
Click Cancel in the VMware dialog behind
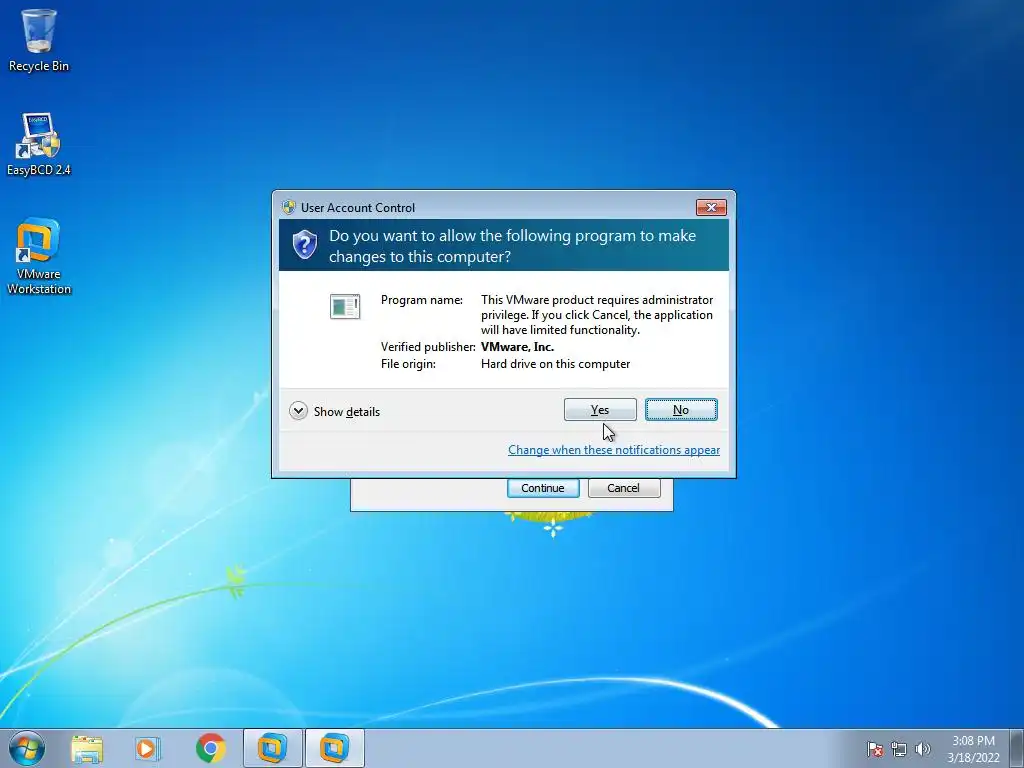(624, 488)
